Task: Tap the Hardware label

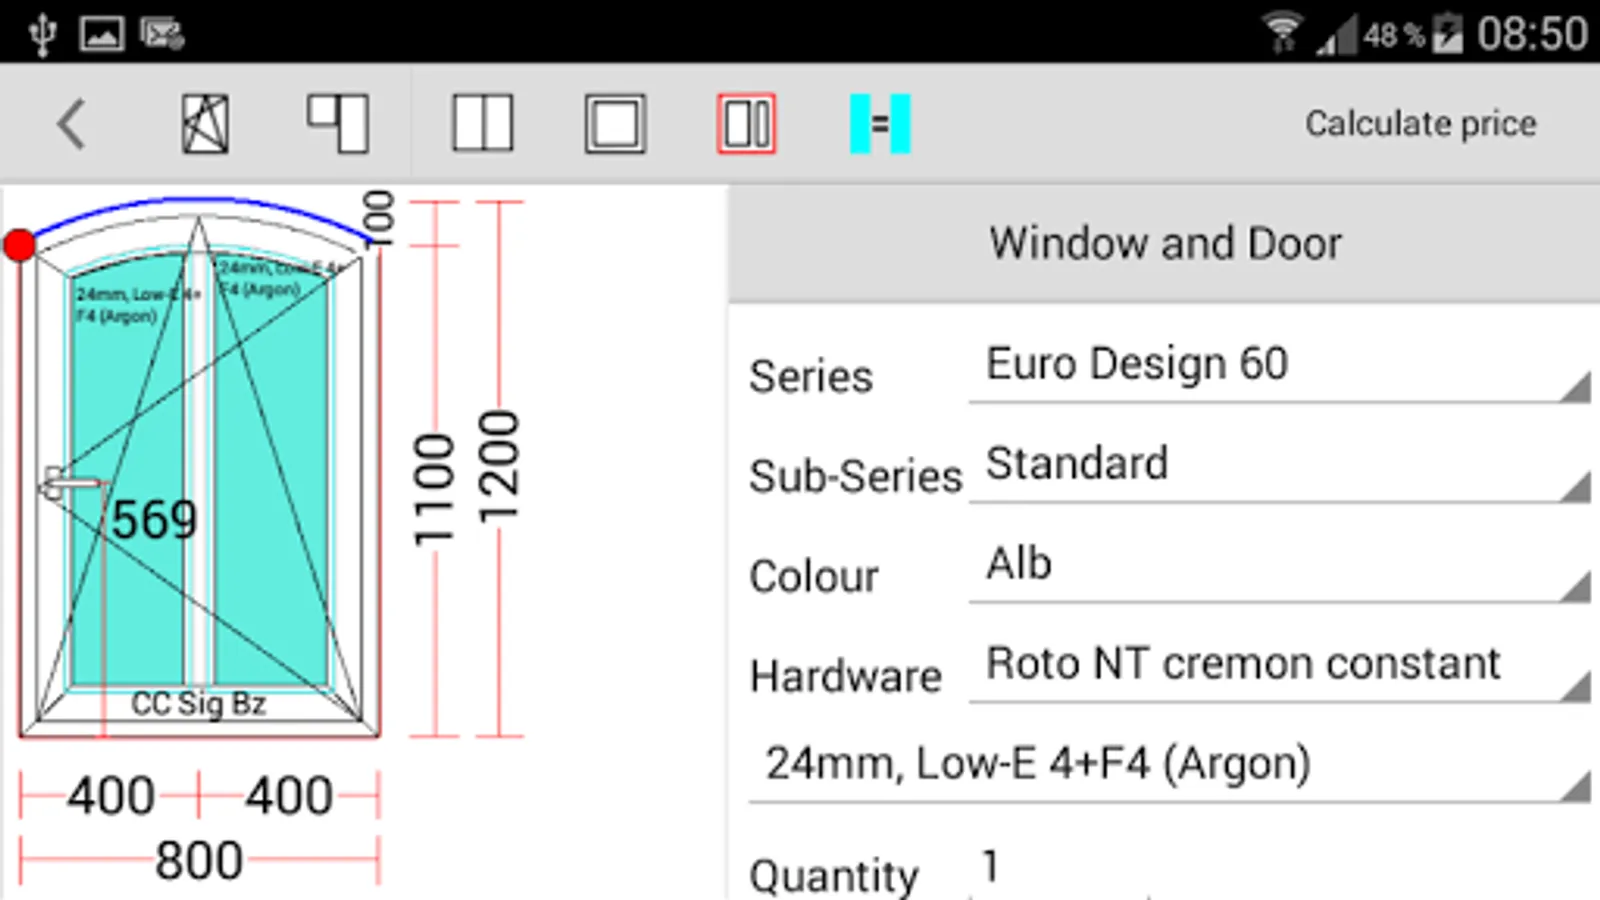Action: [846, 677]
